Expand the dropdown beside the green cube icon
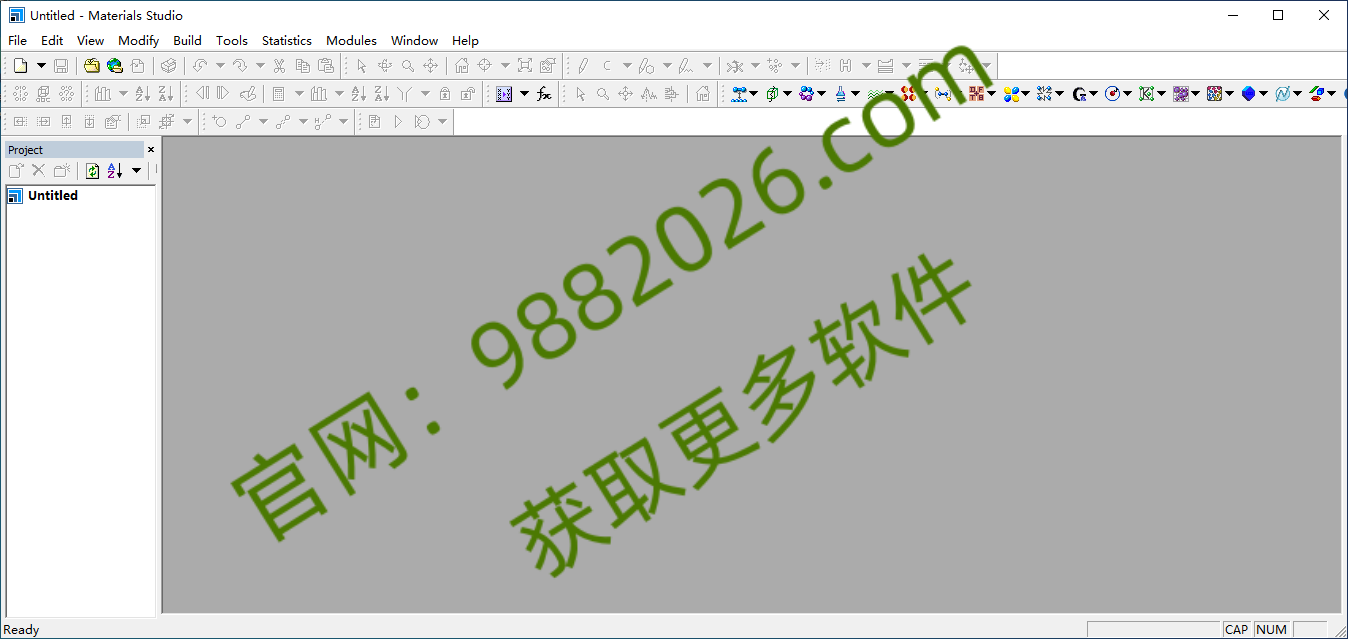Screen dimensions: 1348x639 788,94
